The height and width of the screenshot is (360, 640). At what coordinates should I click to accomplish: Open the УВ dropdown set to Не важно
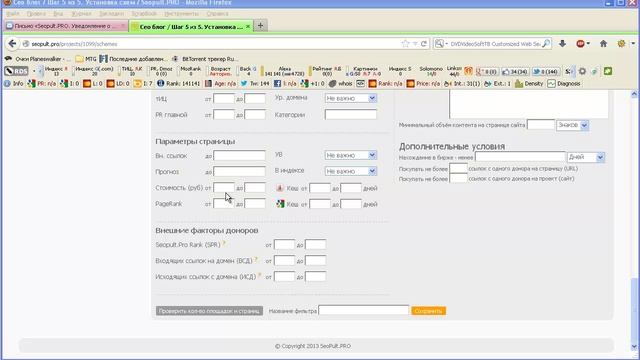point(350,156)
